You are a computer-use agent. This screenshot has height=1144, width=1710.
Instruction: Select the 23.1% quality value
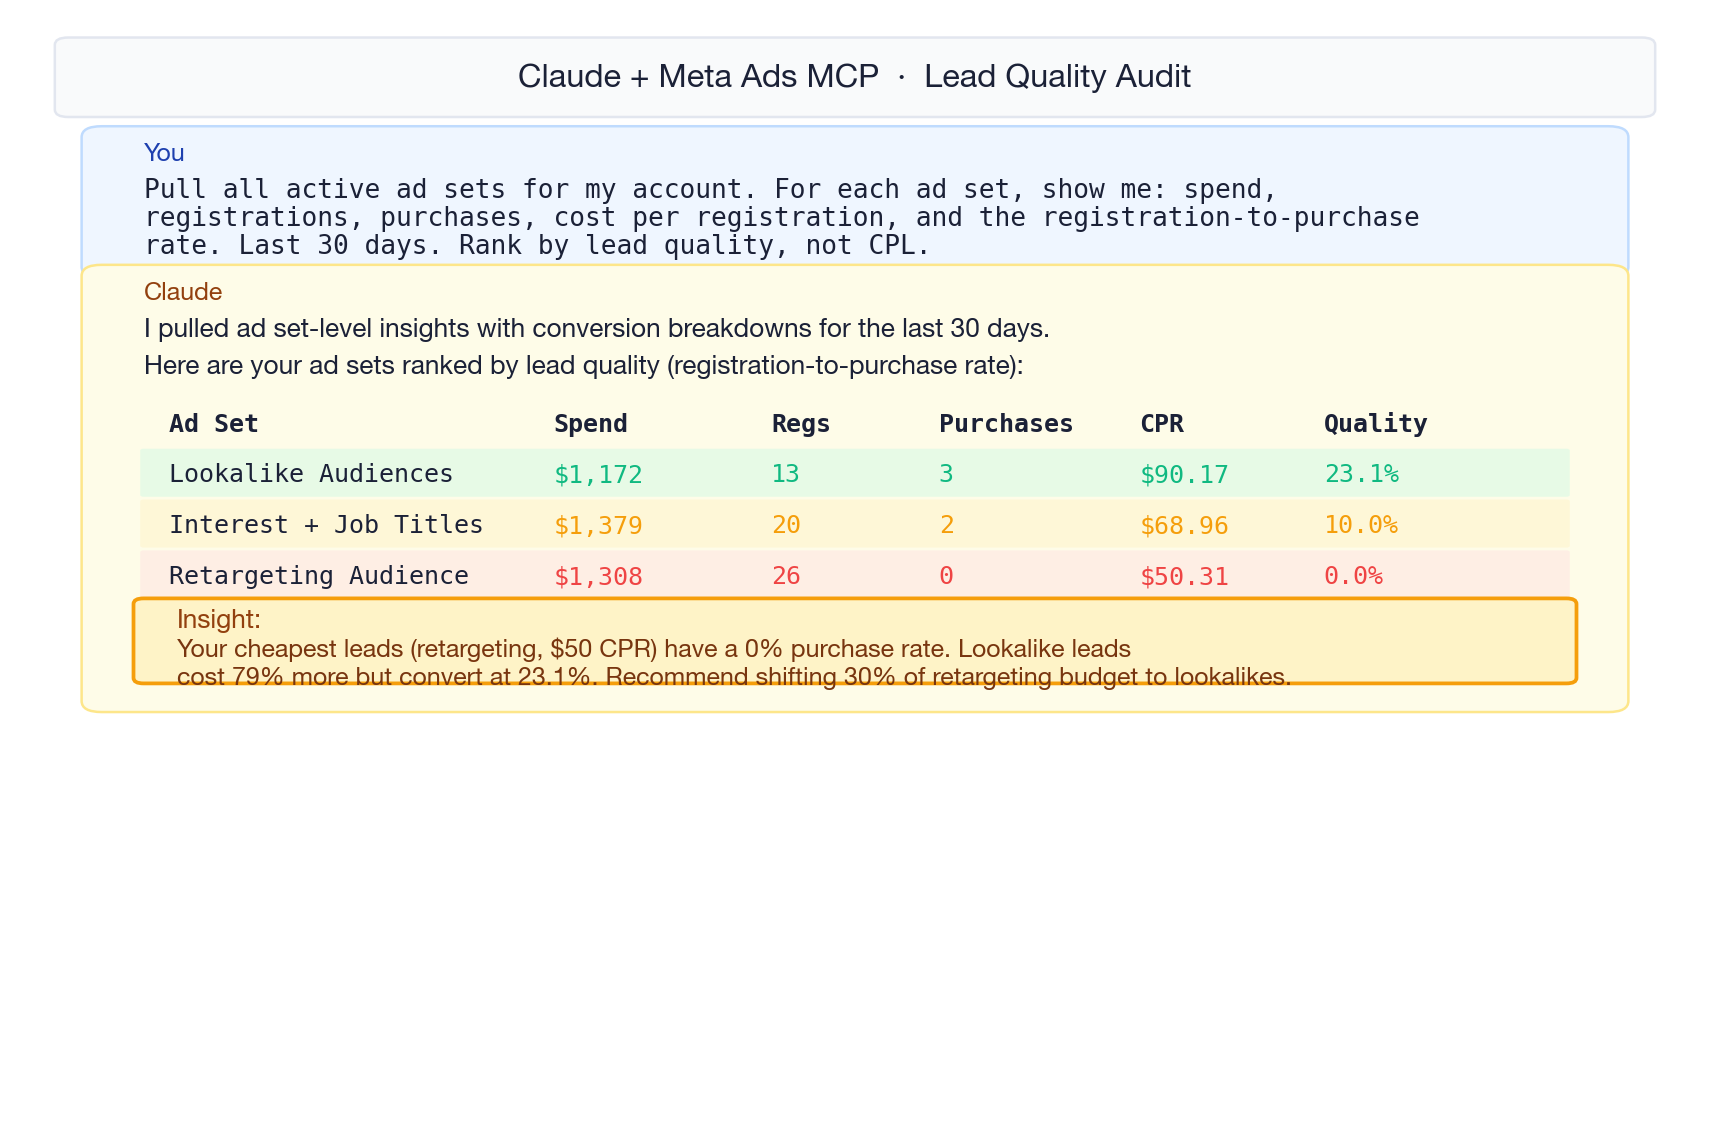coord(1362,474)
